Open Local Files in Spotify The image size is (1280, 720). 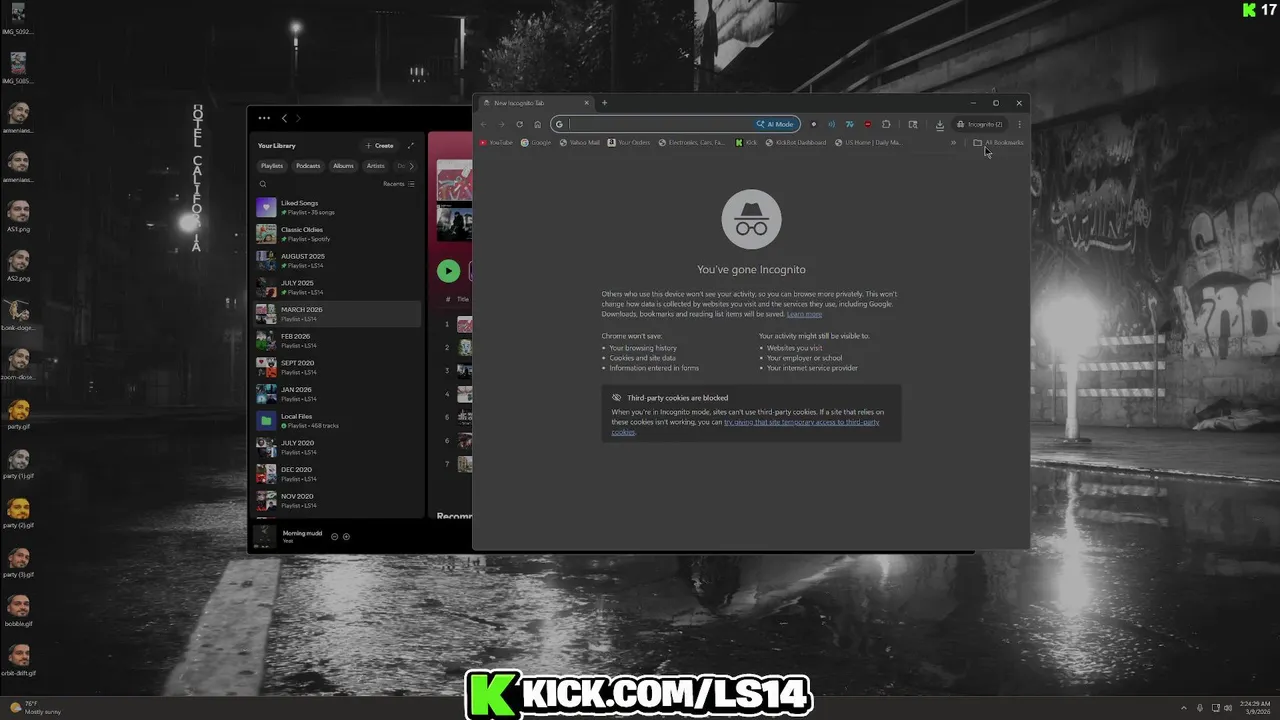pos(338,420)
